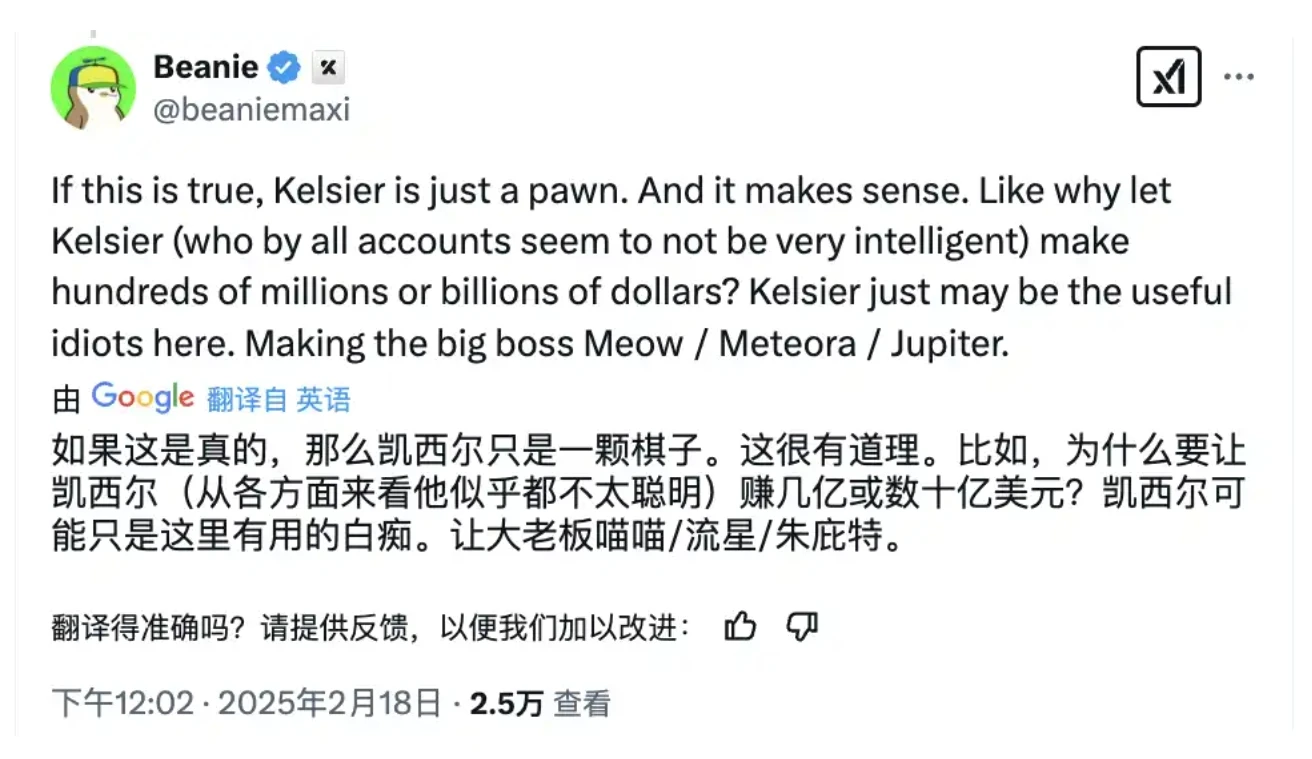This screenshot has height=759, width=1312.
Task: Click the 2.5万 查看 view count
Action: point(540,704)
